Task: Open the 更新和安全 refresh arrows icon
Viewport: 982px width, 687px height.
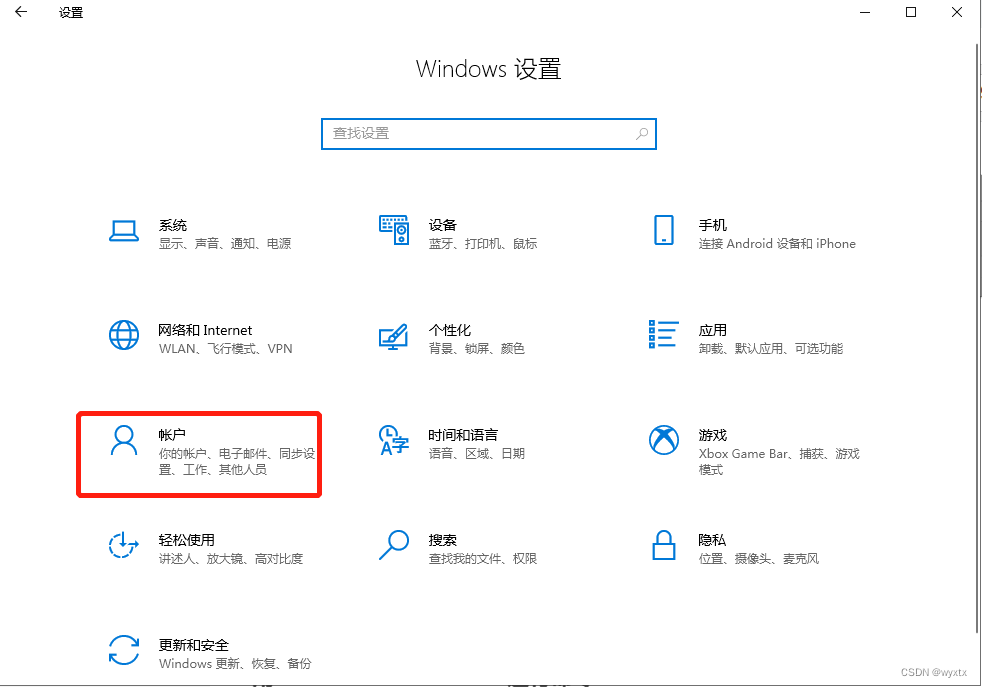Action: tap(124, 650)
